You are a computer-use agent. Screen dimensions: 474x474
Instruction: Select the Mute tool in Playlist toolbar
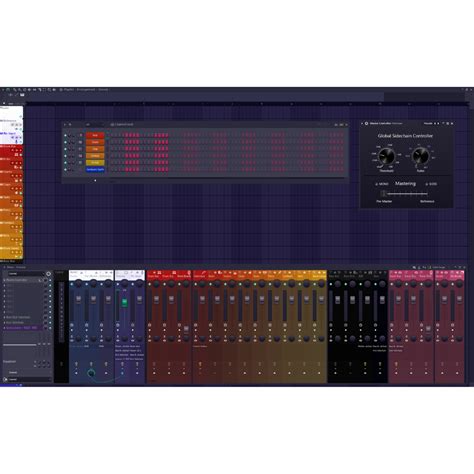(29, 90)
